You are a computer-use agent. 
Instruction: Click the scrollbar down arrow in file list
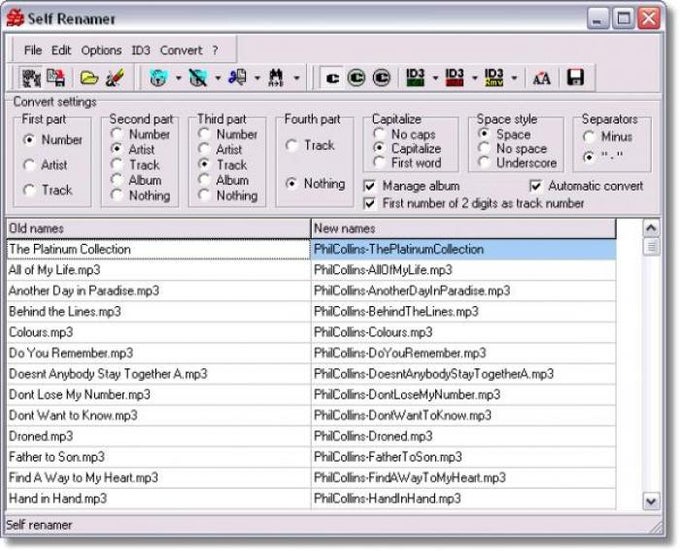tap(651, 501)
